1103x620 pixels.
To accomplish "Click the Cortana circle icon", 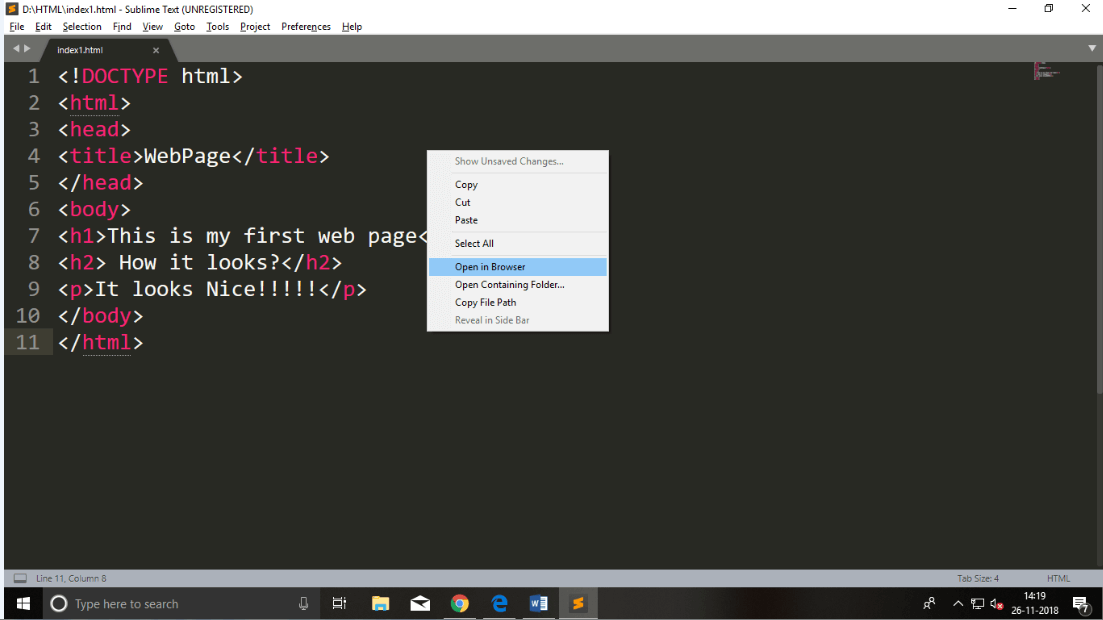I will 59,604.
